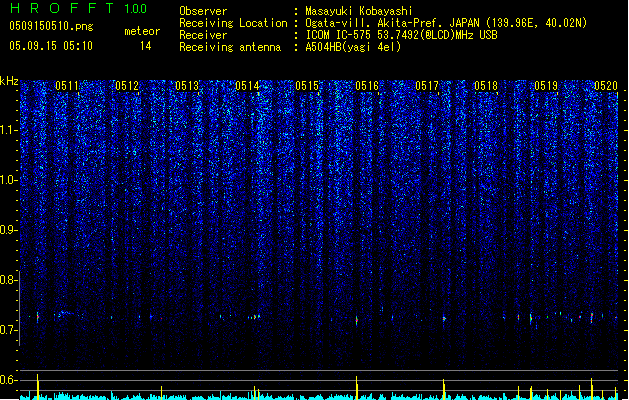
Task: Click the Receiving antenna label
Action: click(230, 47)
